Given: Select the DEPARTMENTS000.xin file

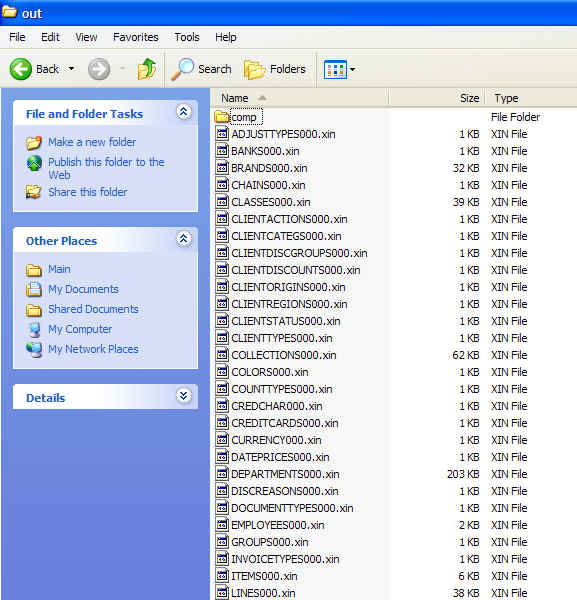Looking at the screenshot, I should point(285,474).
